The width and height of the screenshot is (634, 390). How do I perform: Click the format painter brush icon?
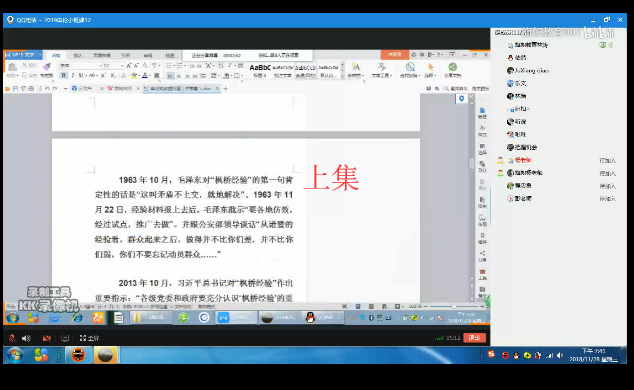tap(47, 67)
